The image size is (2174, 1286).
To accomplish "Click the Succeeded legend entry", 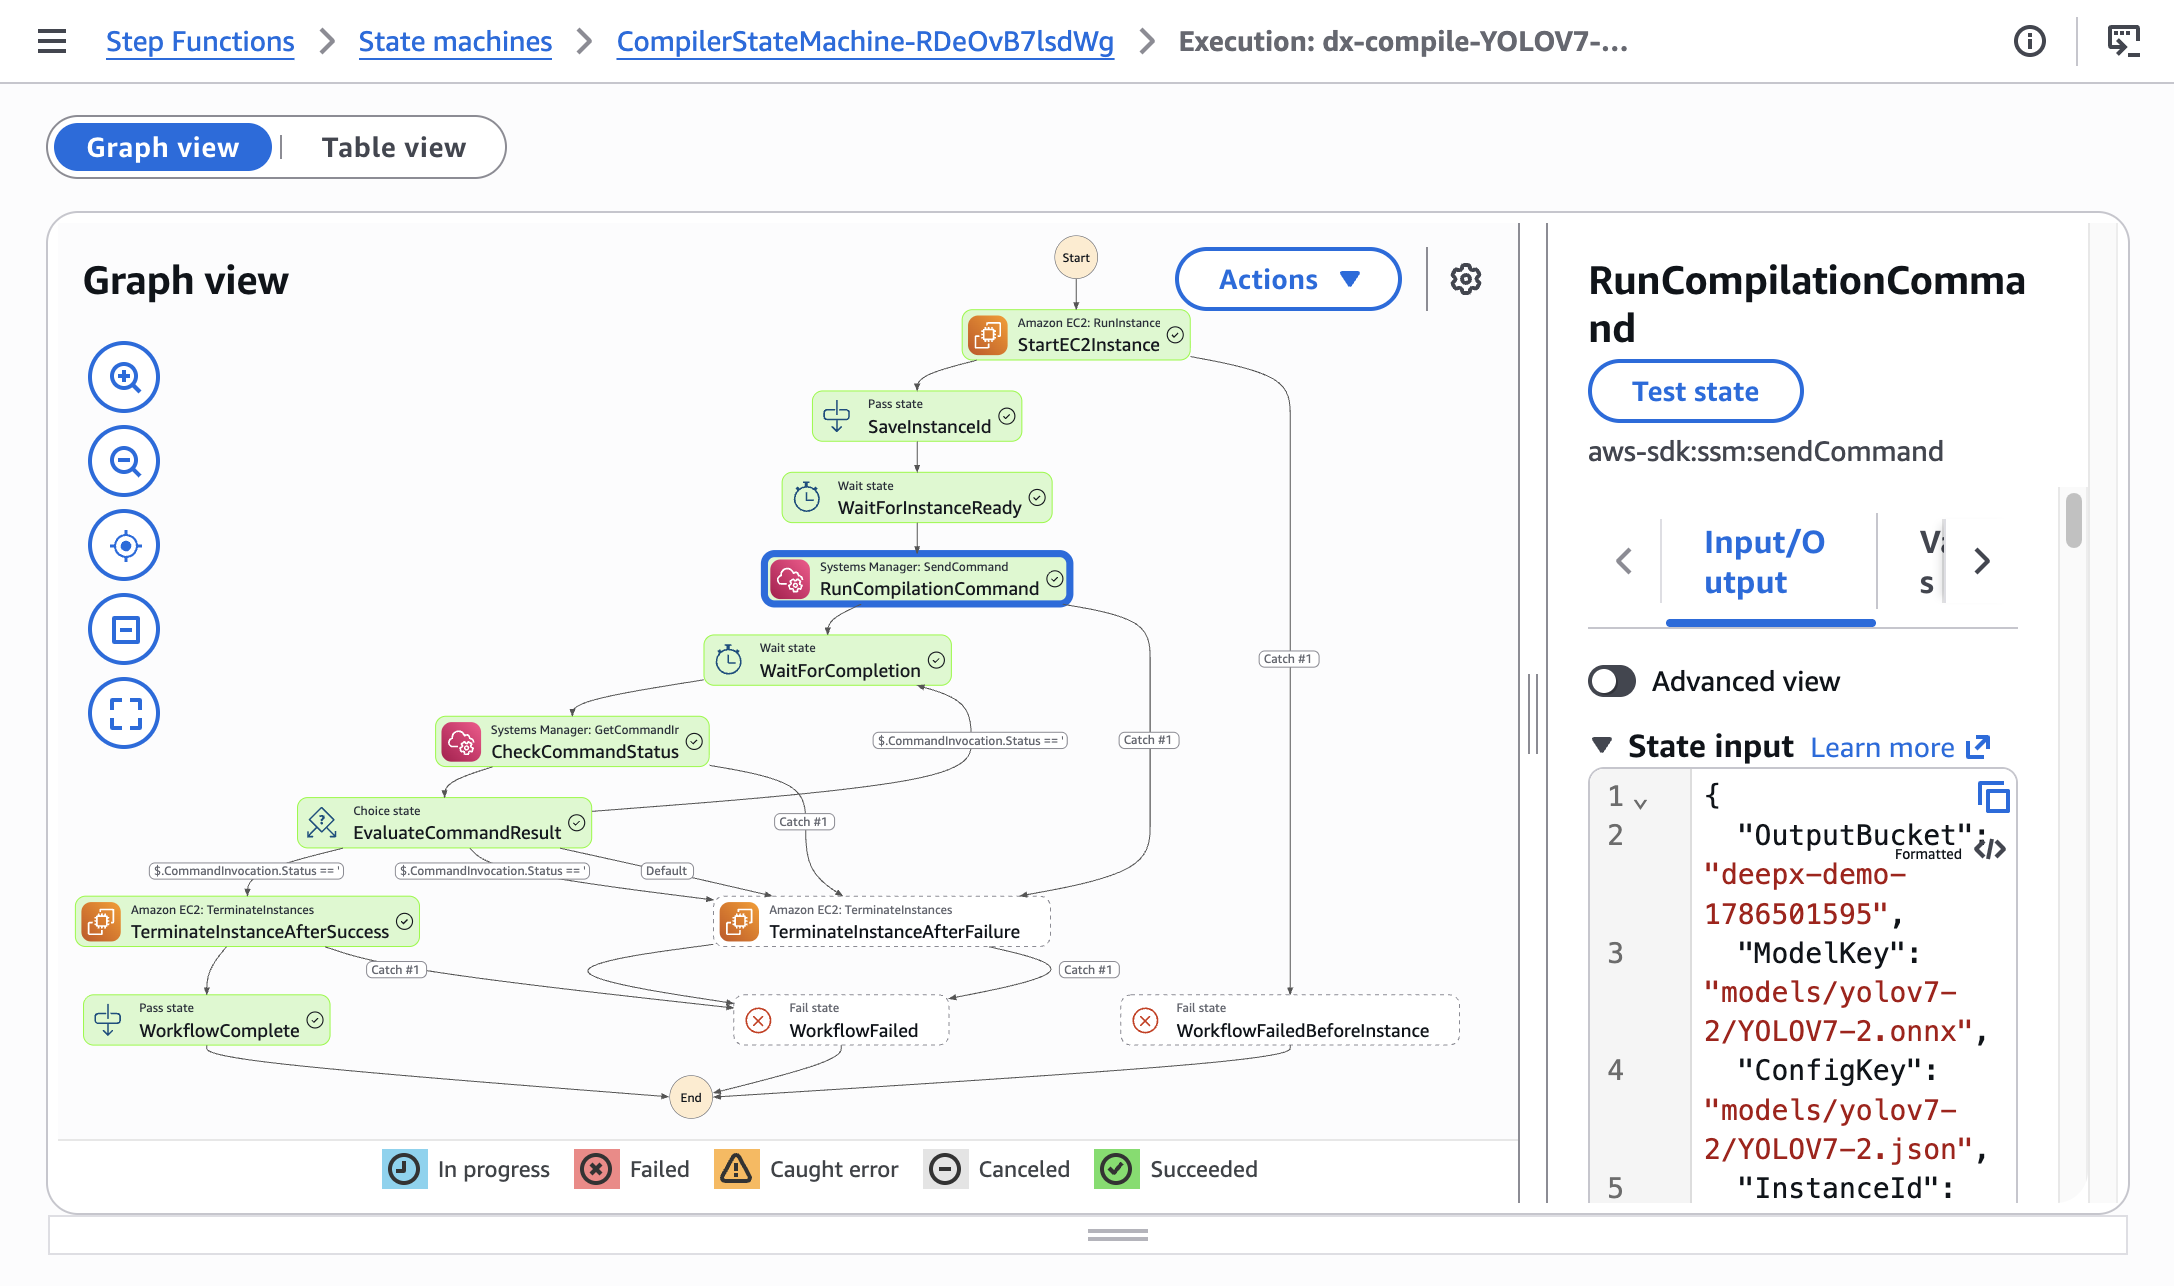I will [1176, 1169].
